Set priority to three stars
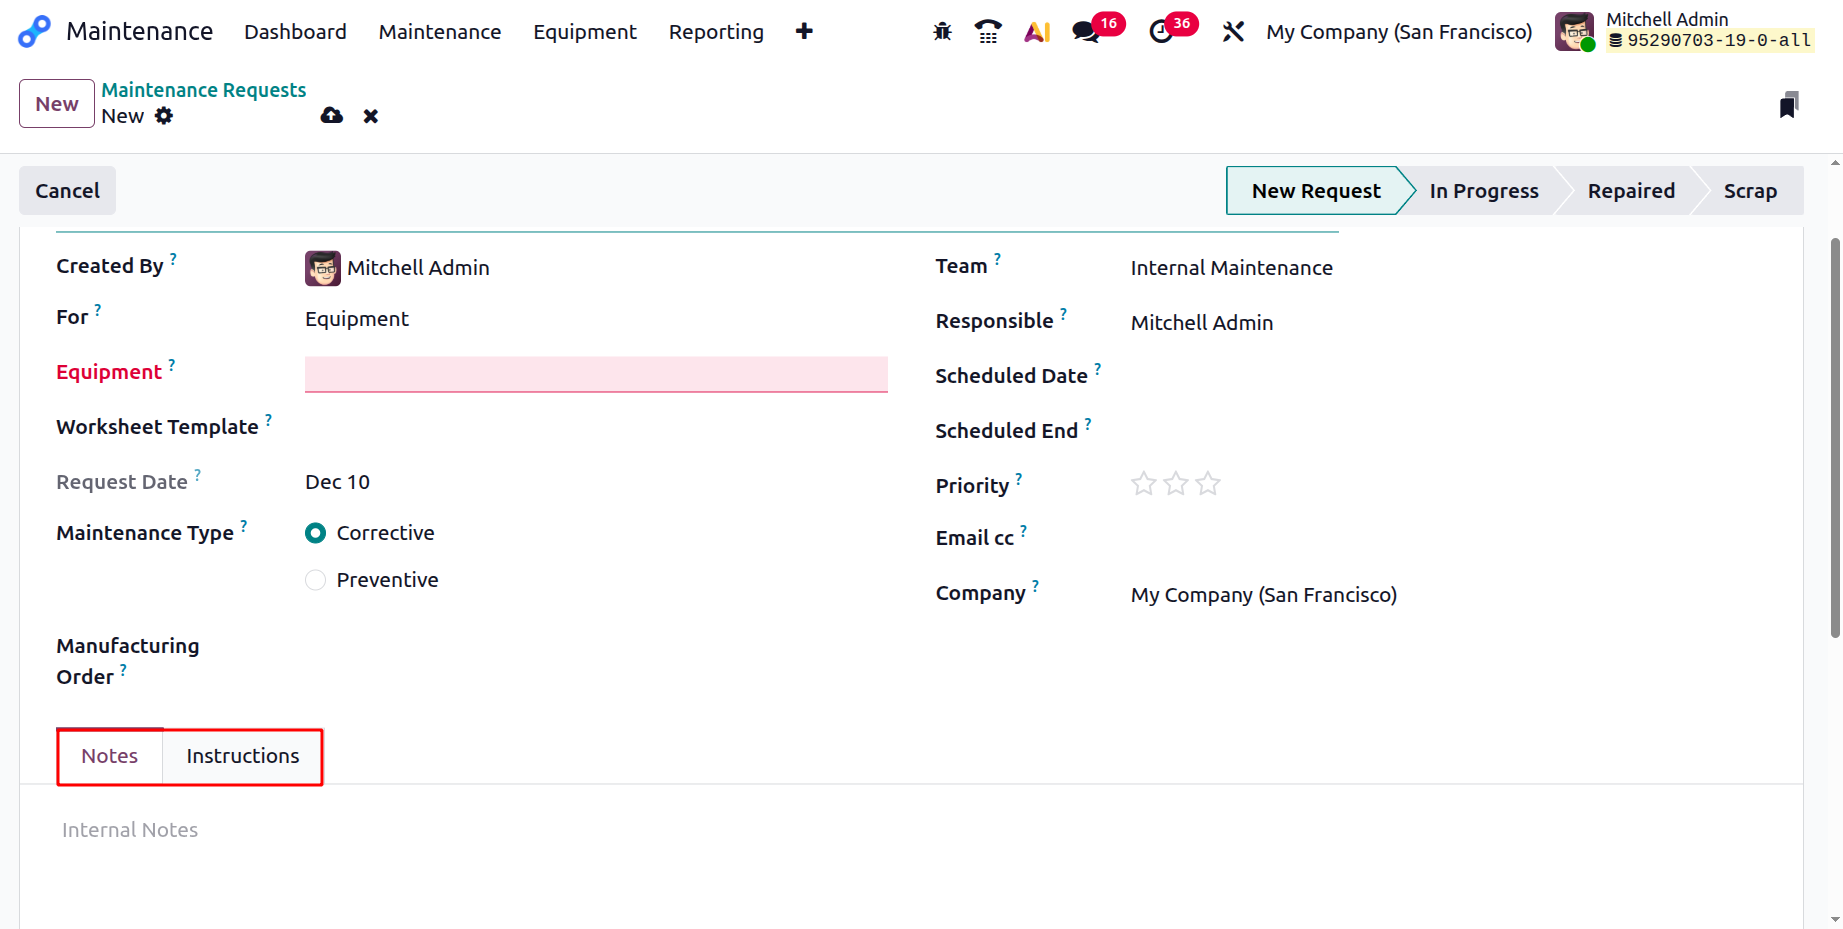The height and width of the screenshot is (929, 1843). pyautogui.click(x=1208, y=484)
